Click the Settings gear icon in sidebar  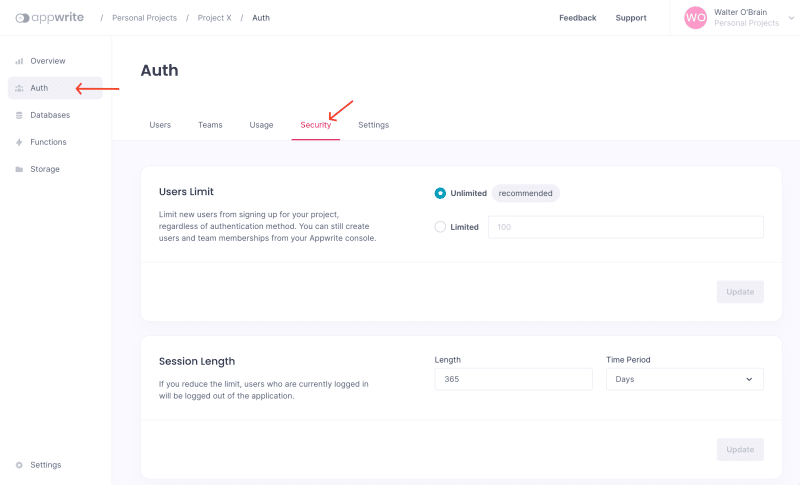click(19, 465)
